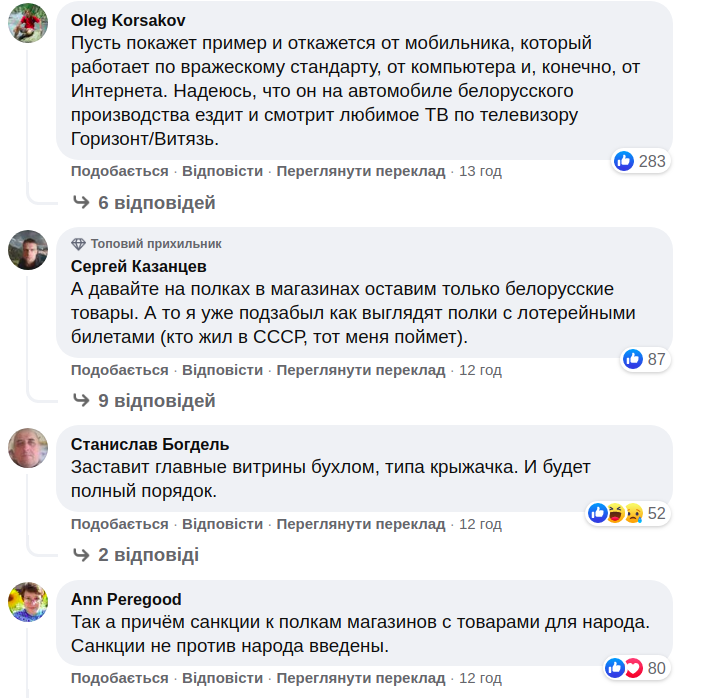Reply to Oleg Korsakov's comment via Відповісти
Viewport: 705px width, 698px height.
tap(222, 171)
